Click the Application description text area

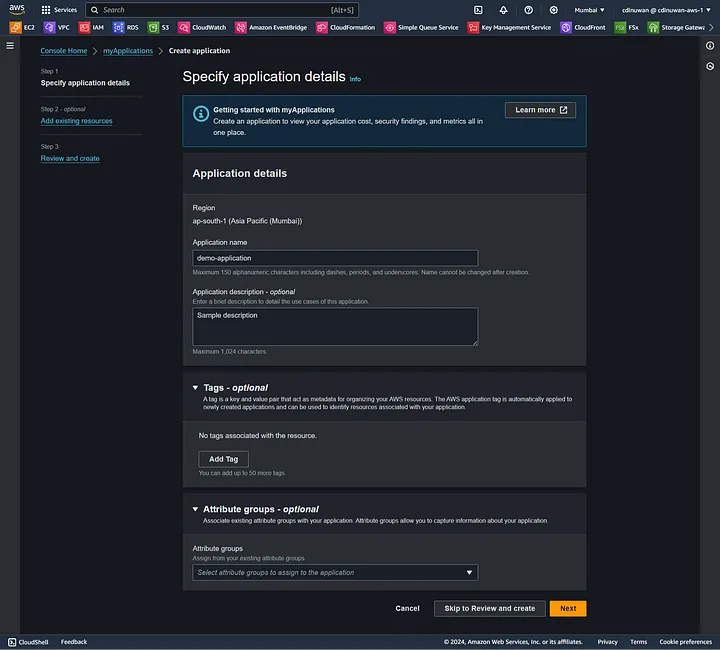335,326
